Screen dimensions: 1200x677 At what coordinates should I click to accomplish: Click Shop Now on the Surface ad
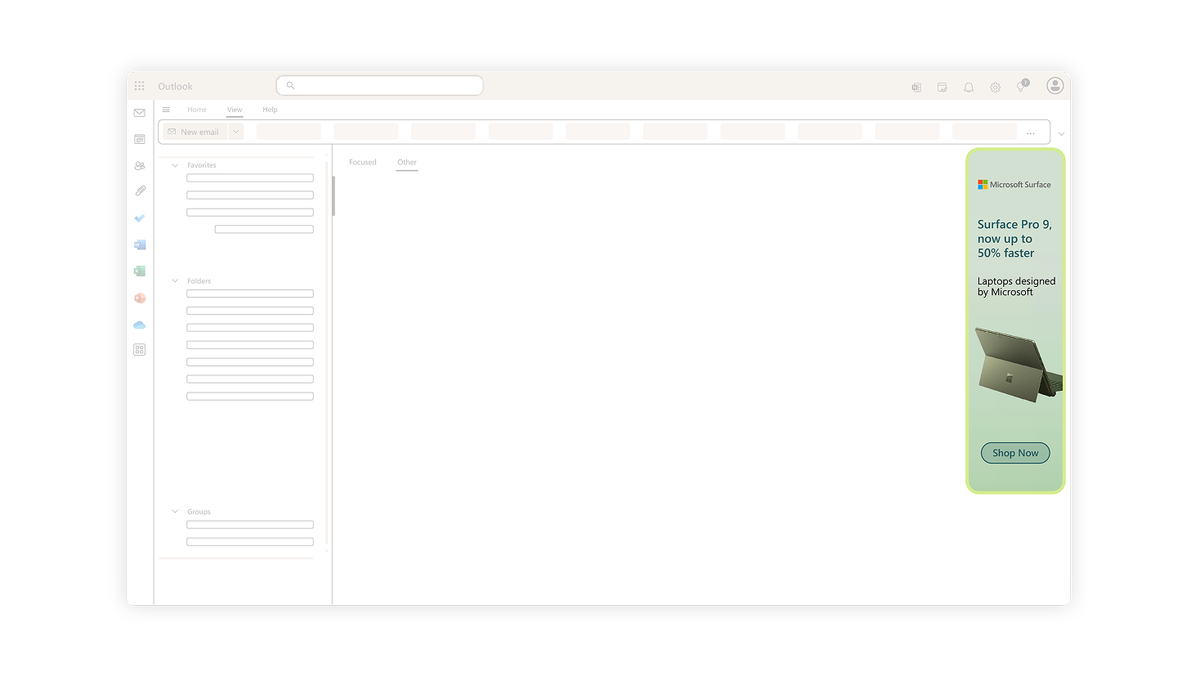click(x=1015, y=452)
